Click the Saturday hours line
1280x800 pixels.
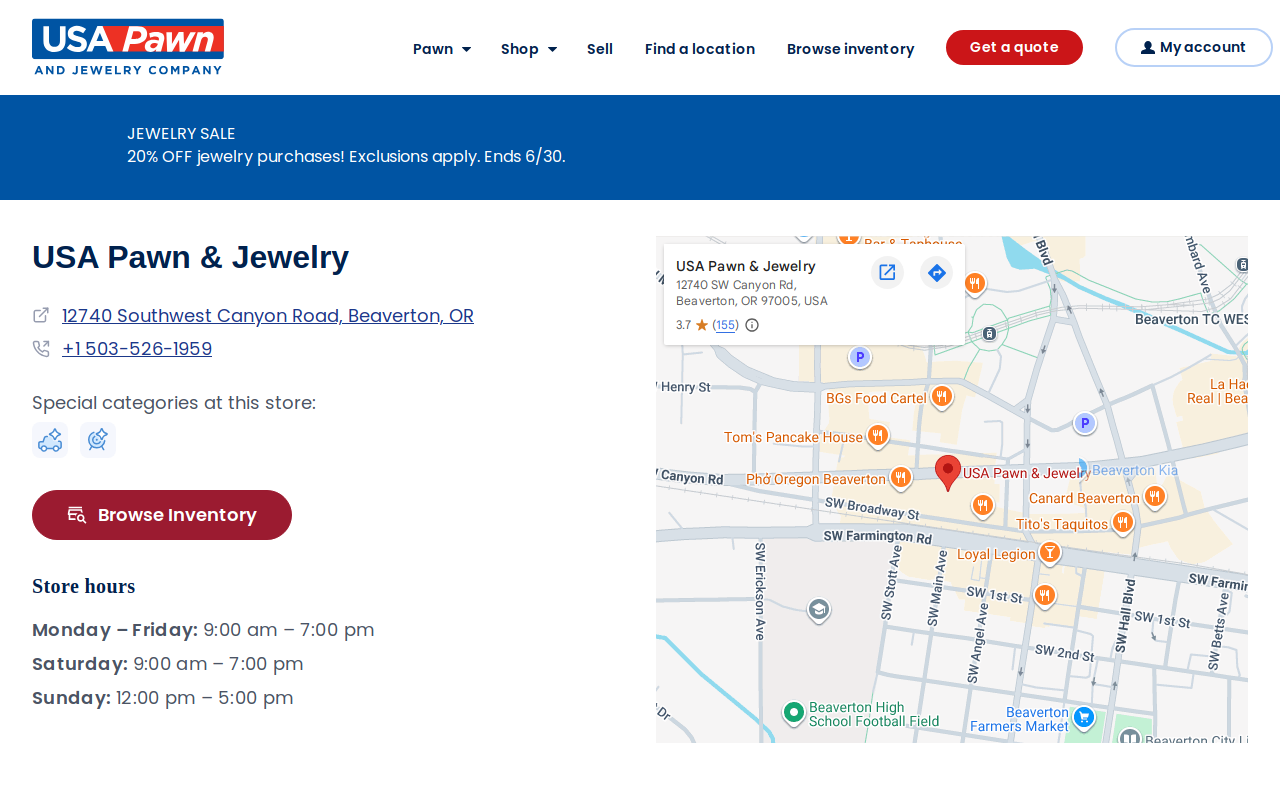(168, 664)
